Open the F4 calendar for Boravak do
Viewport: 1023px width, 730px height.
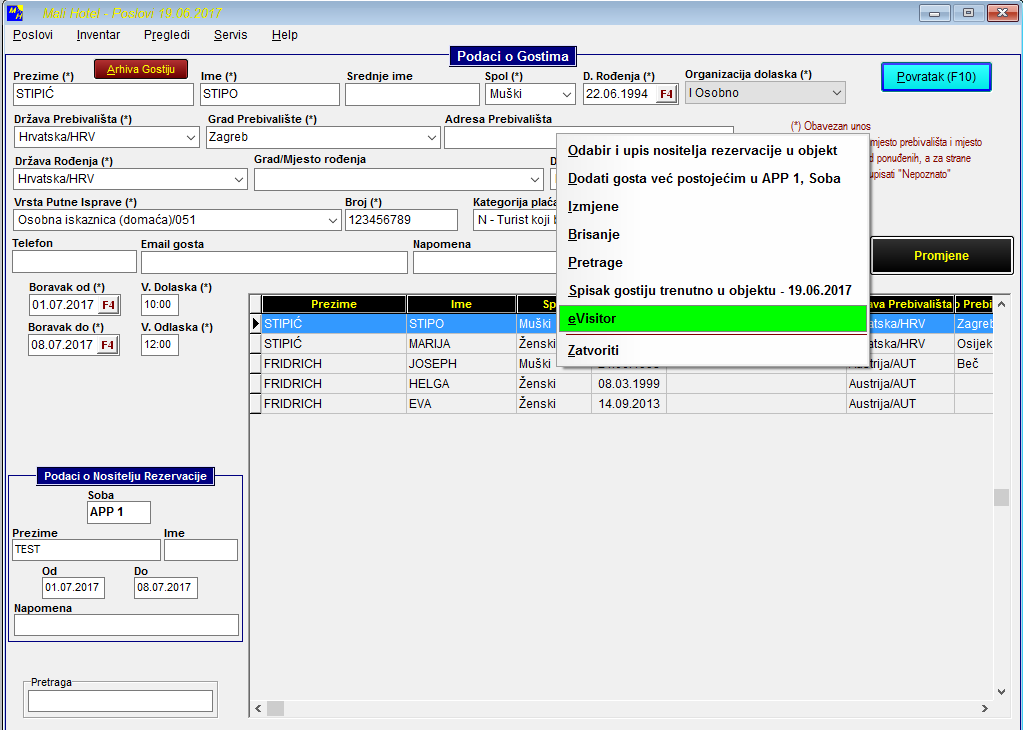[x=107, y=345]
